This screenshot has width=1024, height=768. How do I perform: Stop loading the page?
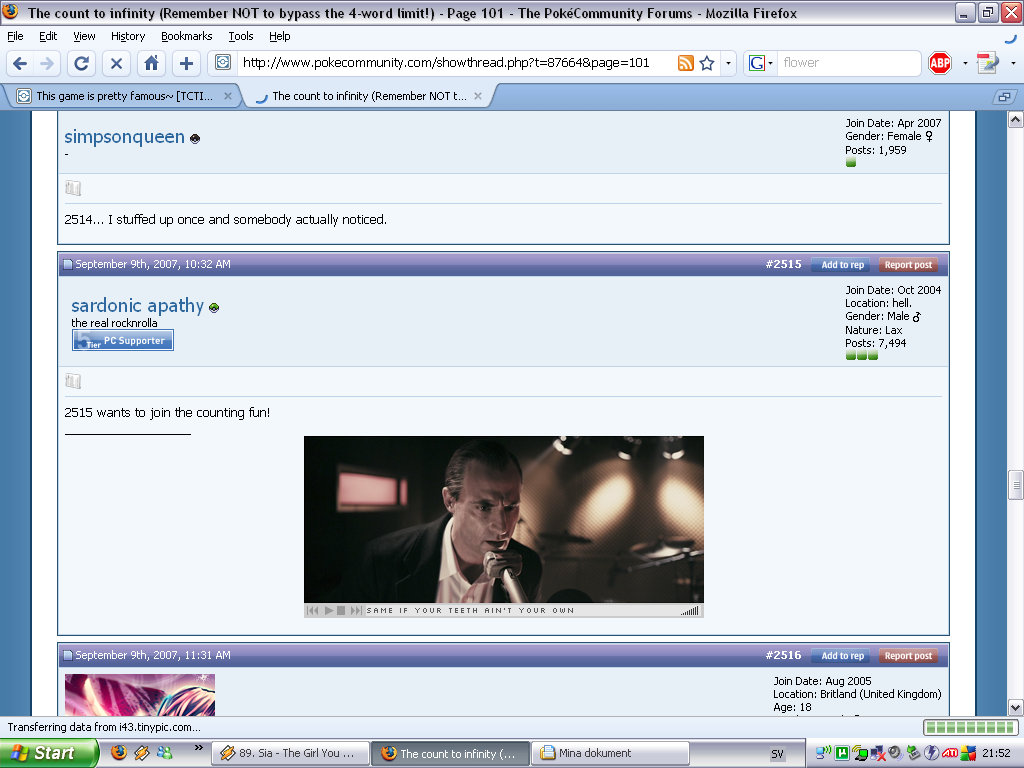tap(116, 63)
